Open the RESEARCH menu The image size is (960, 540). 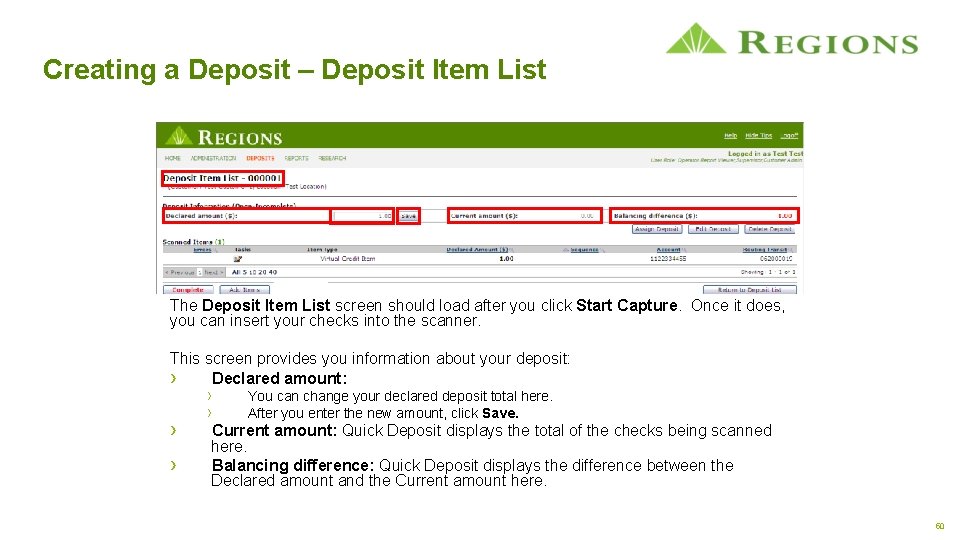[332, 158]
